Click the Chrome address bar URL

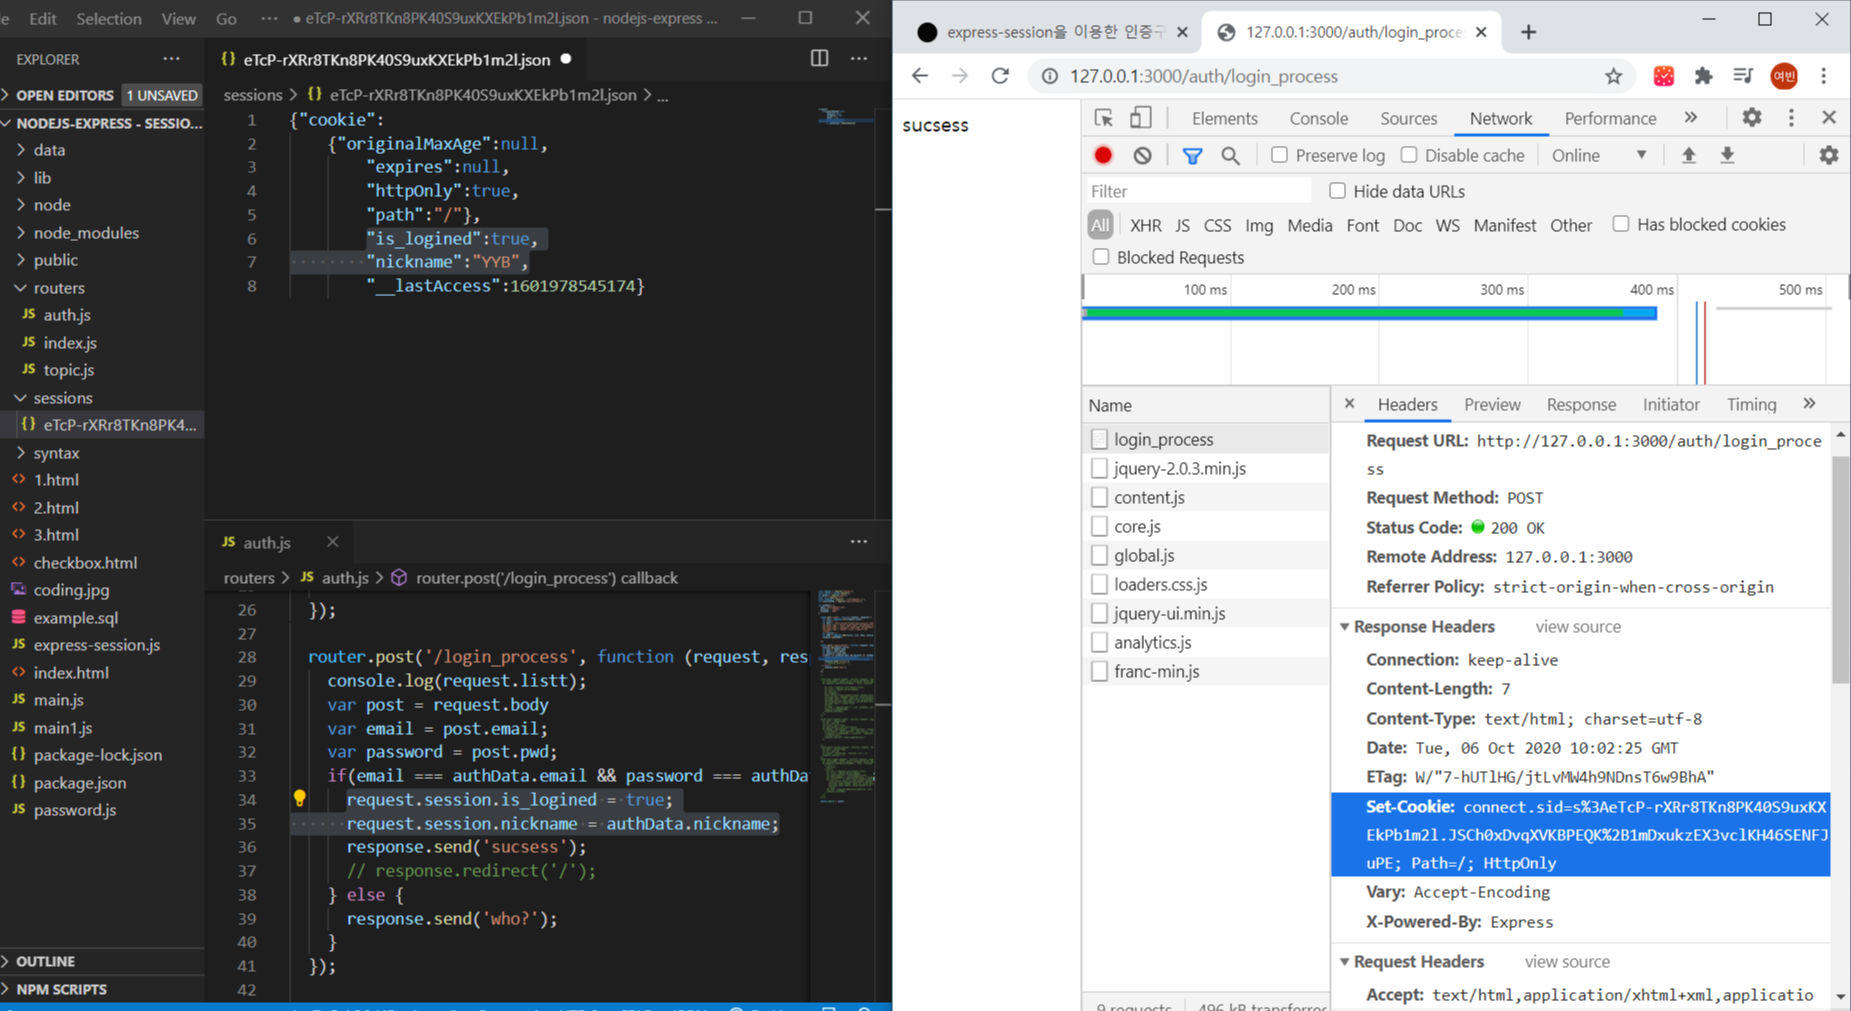point(1204,76)
